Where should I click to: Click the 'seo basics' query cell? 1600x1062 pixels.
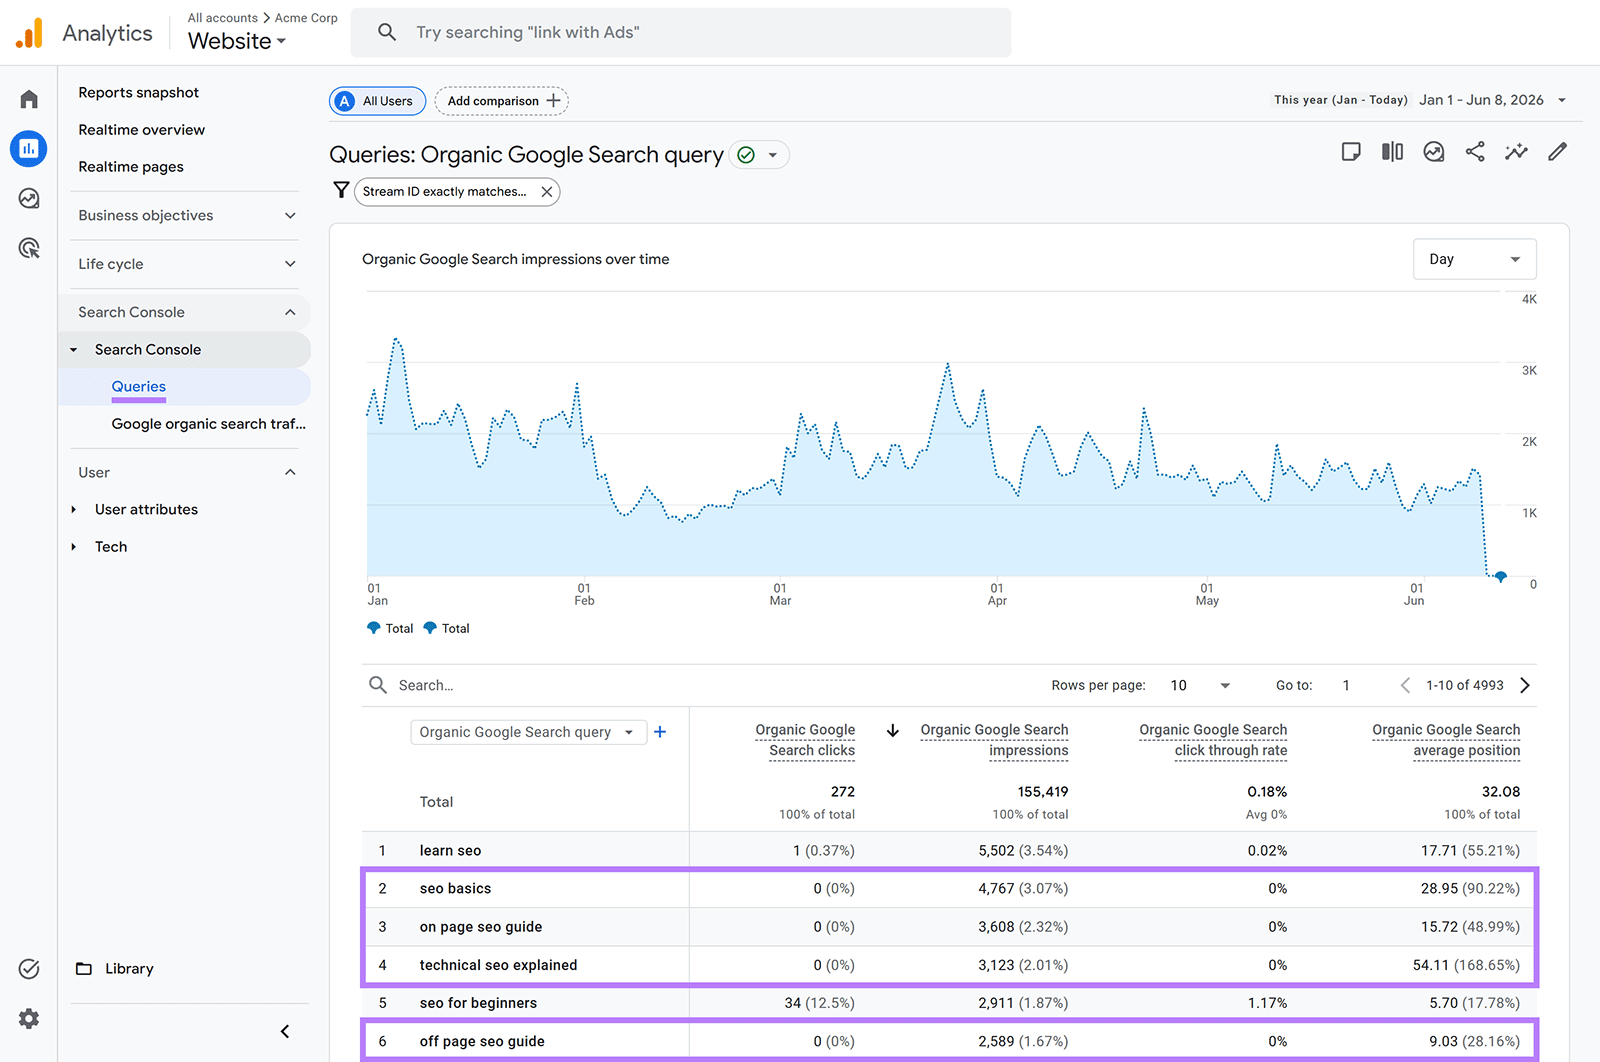pyautogui.click(x=455, y=889)
